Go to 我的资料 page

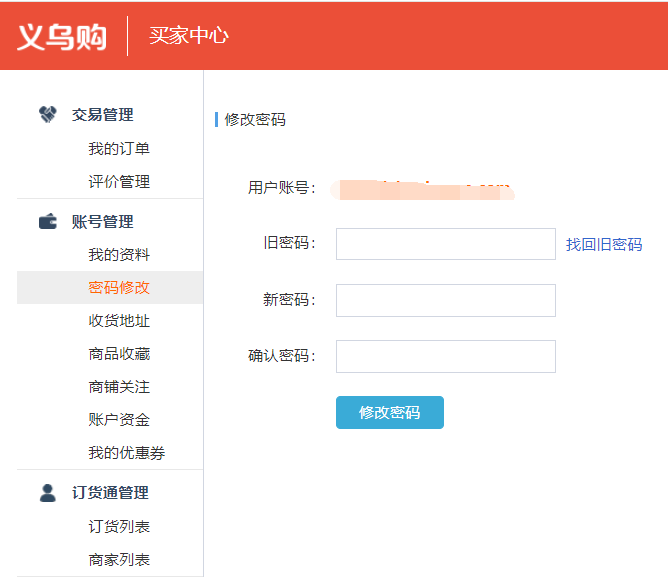tap(119, 255)
